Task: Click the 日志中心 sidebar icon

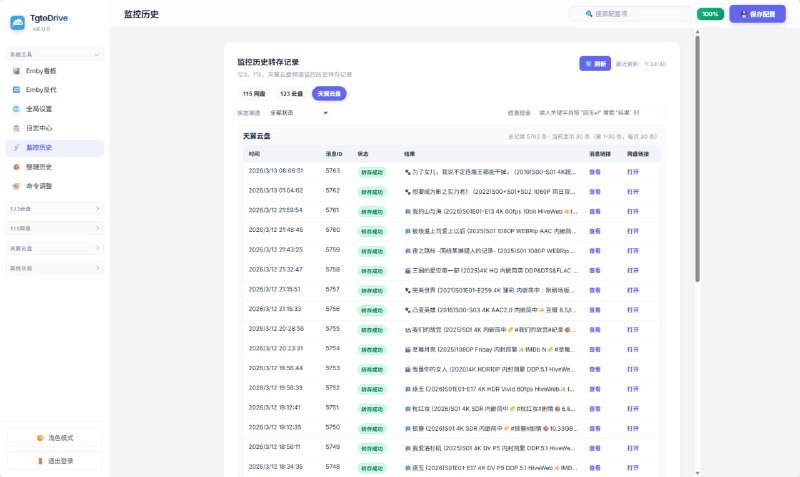Action: point(16,128)
